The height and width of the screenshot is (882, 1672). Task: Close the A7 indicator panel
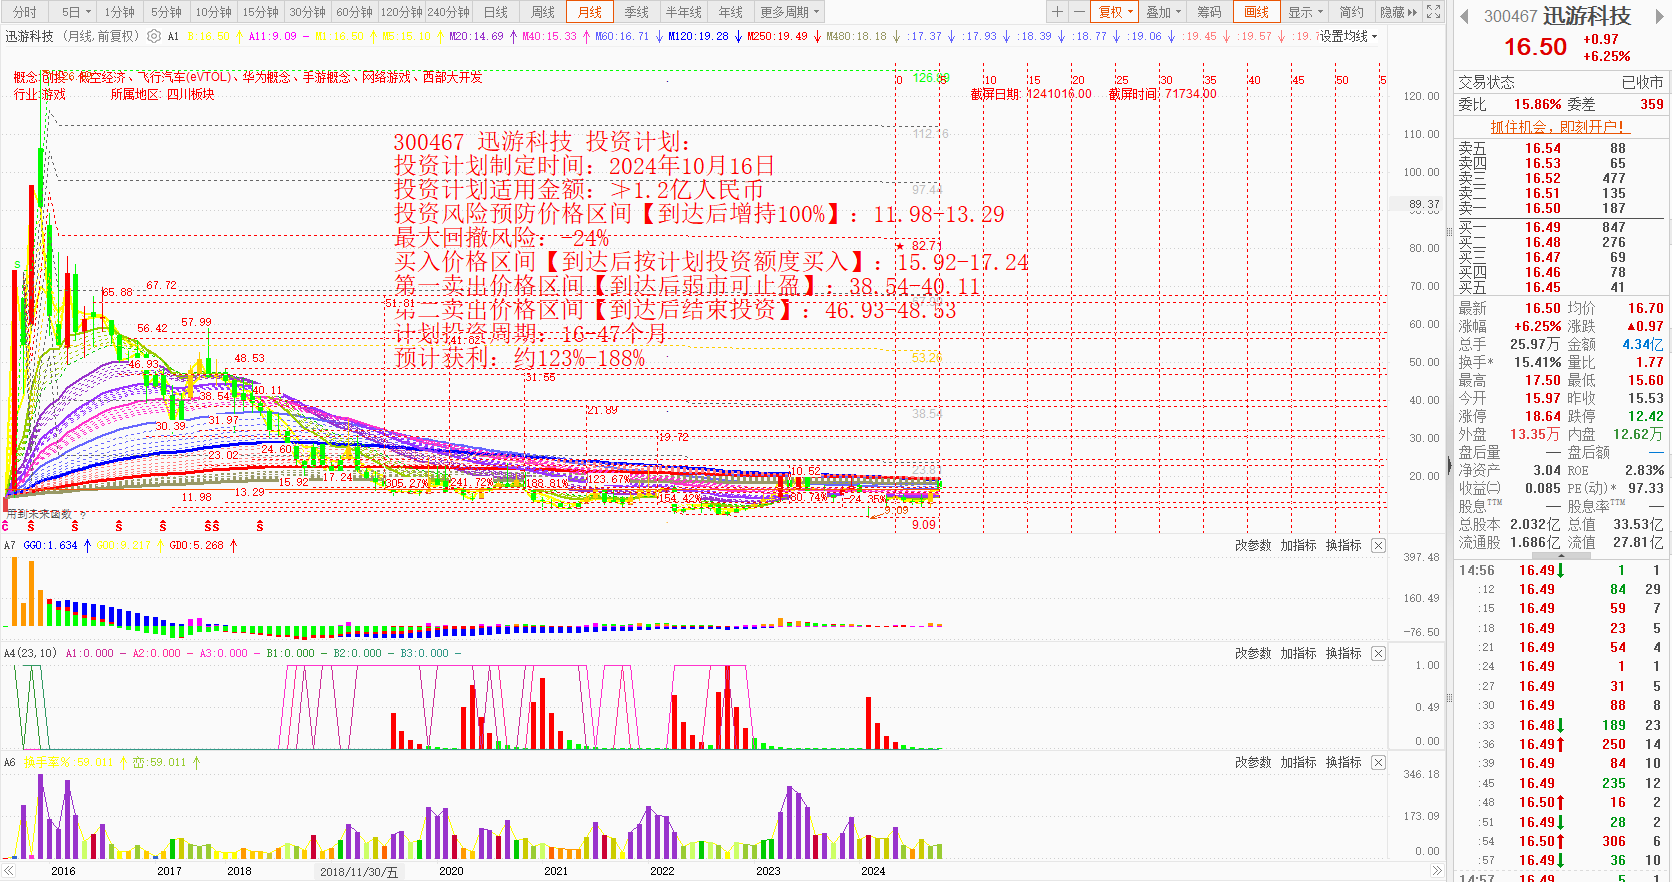[x=1378, y=545]
